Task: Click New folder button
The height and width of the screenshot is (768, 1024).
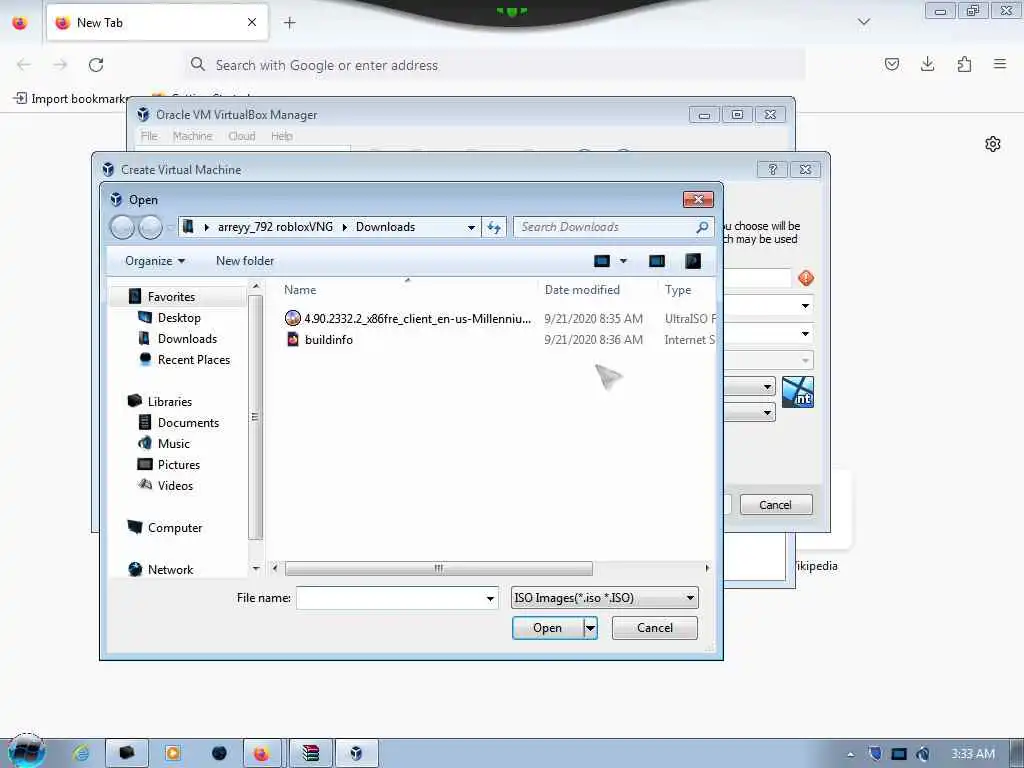Action: (245, 261)
